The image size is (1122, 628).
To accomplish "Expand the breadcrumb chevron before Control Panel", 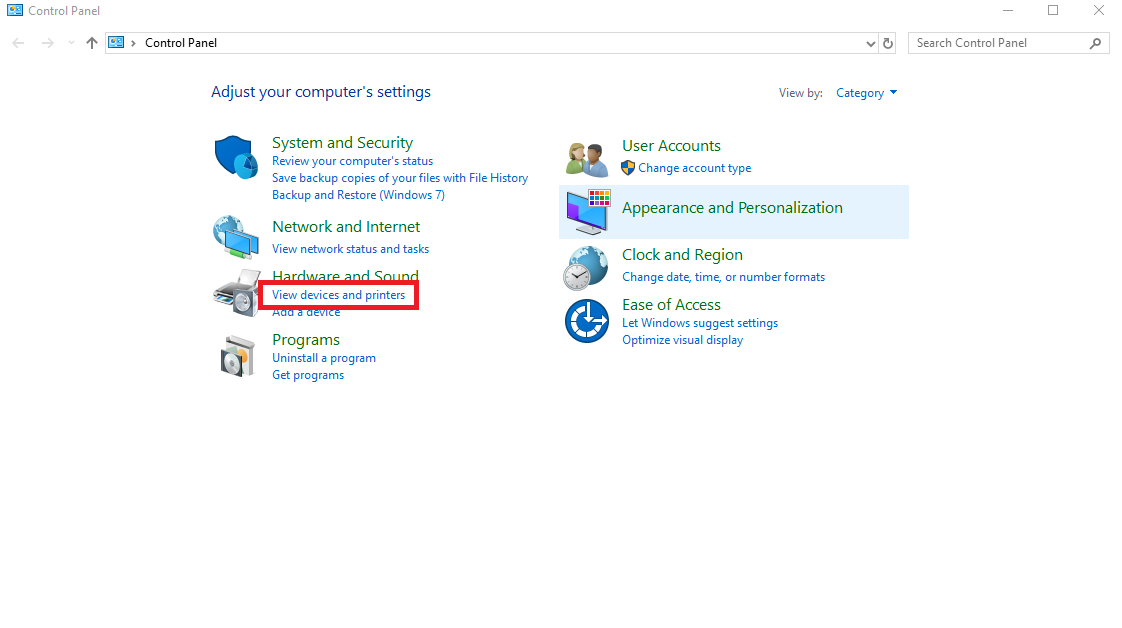I will click(x=133, y=43).
